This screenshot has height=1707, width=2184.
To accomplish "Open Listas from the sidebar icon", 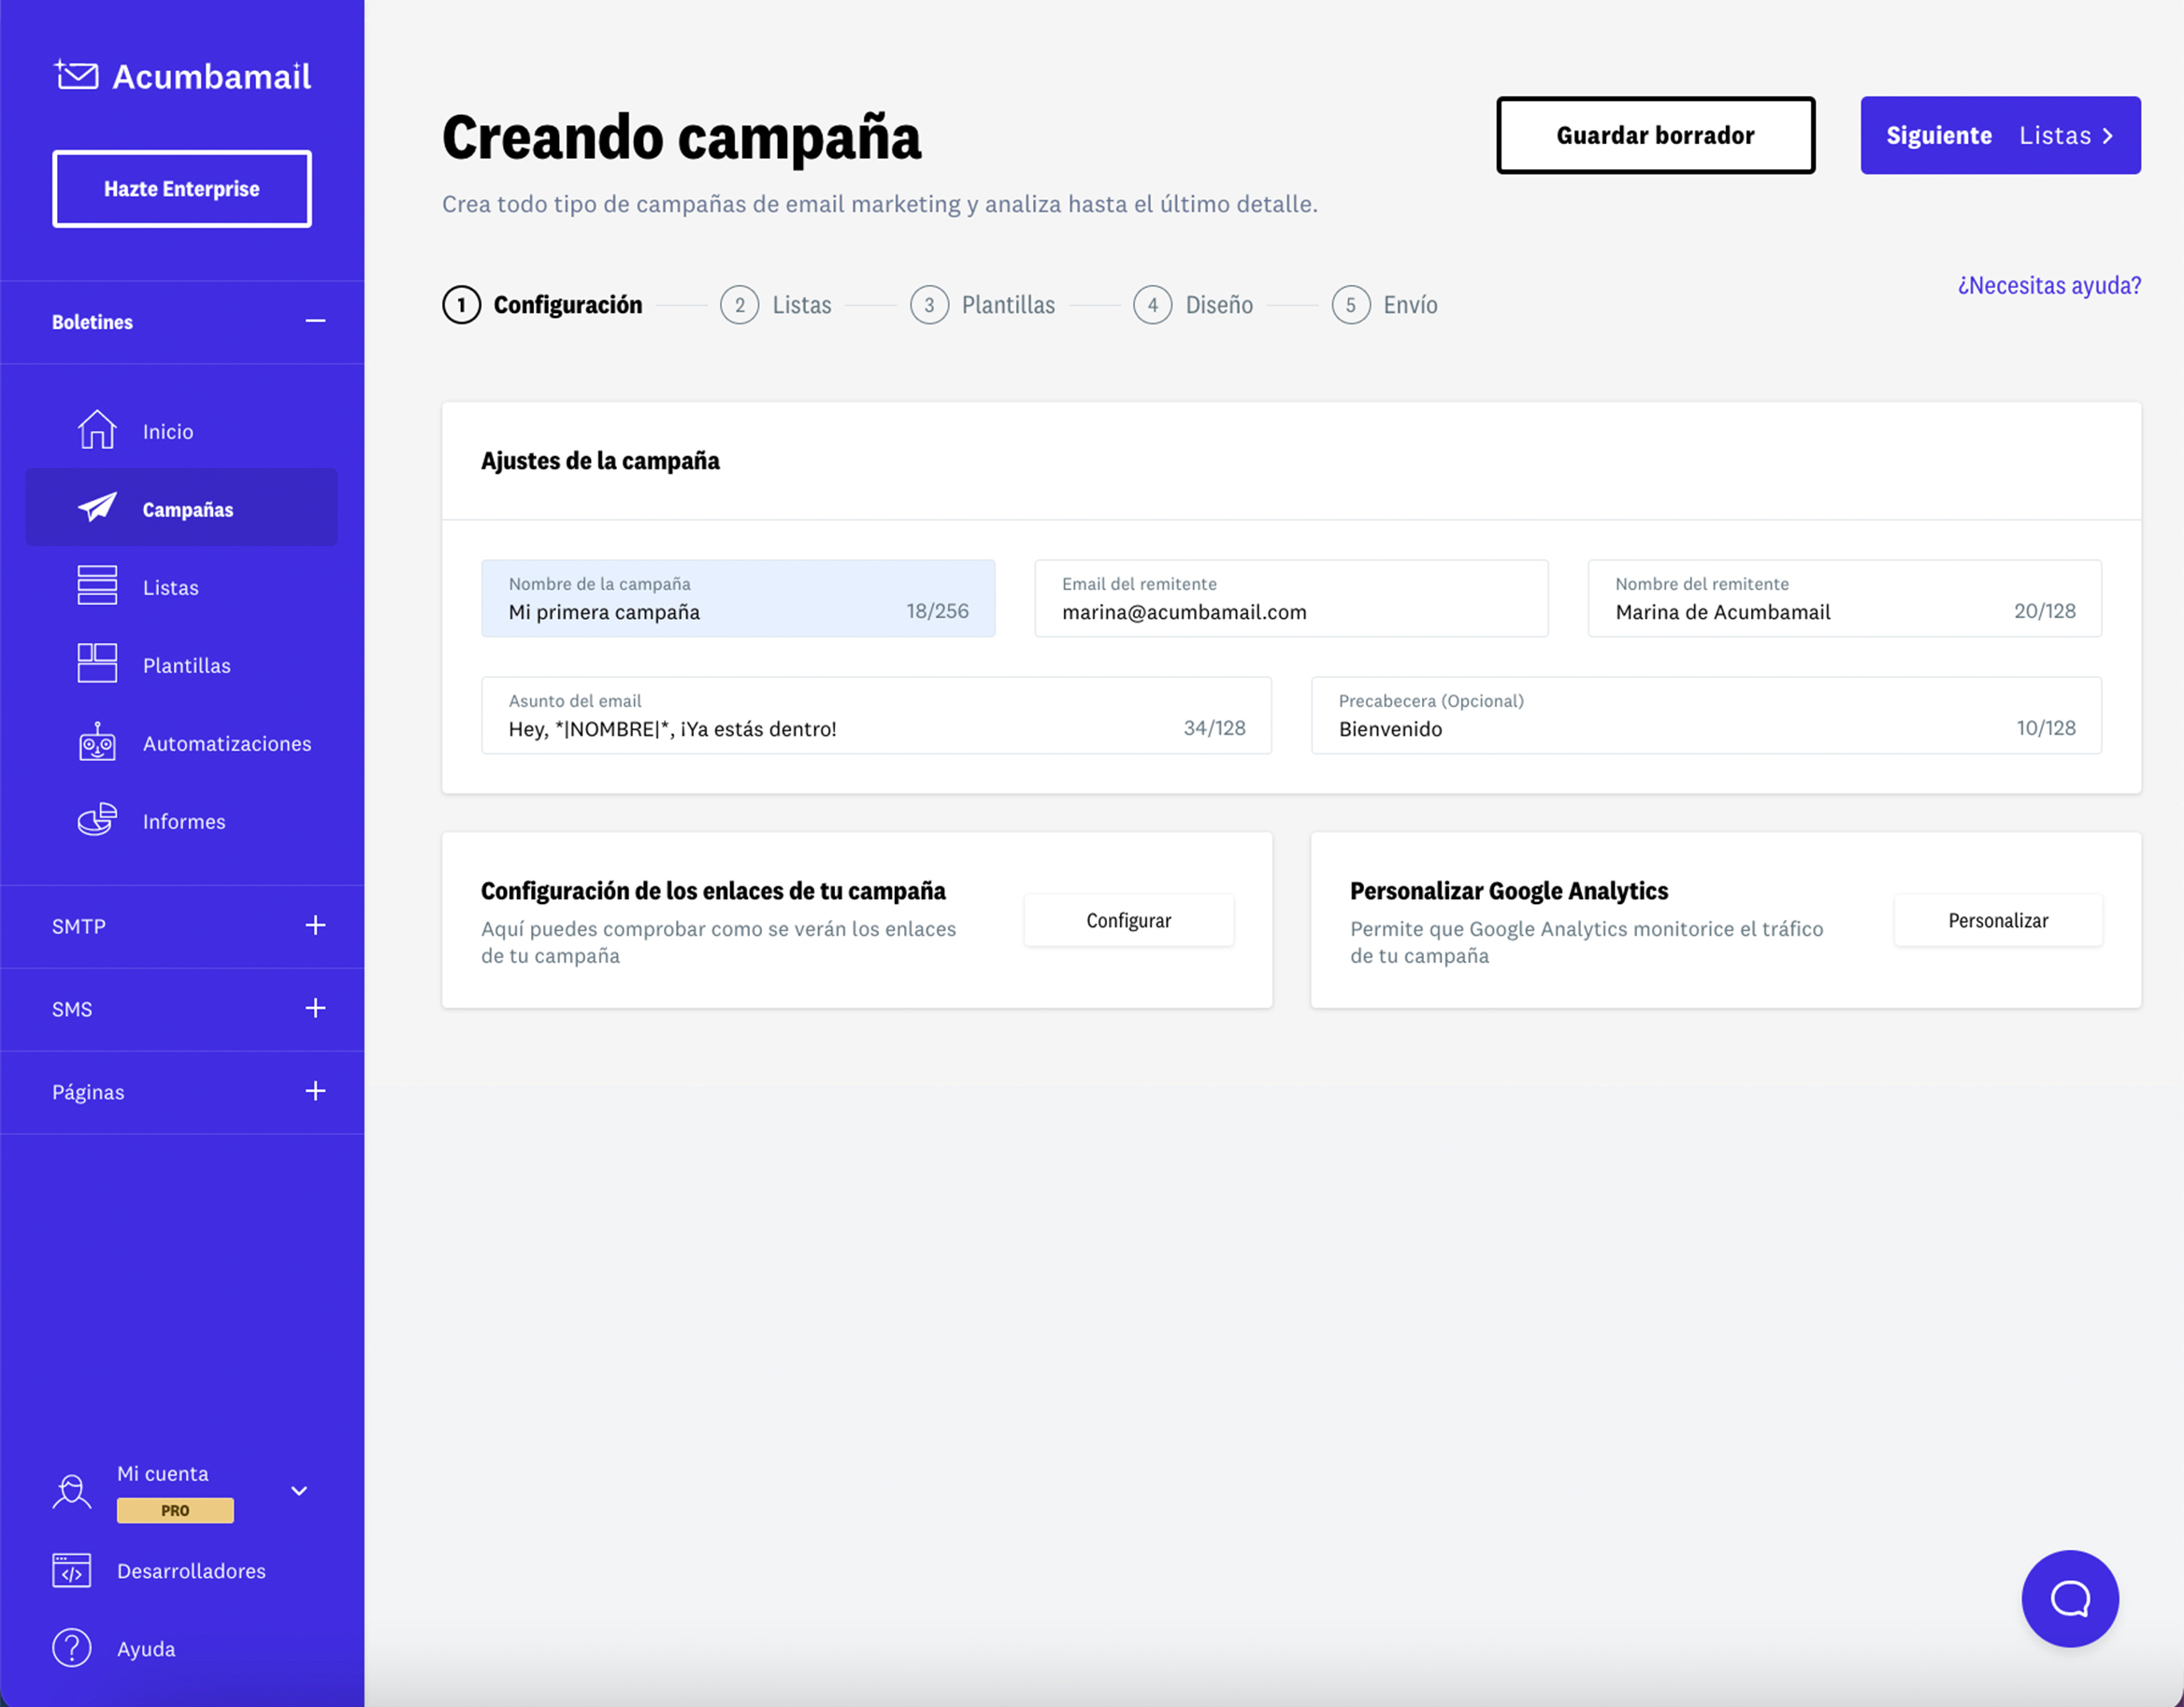I will pyautogui.click(x=96, y=586).
